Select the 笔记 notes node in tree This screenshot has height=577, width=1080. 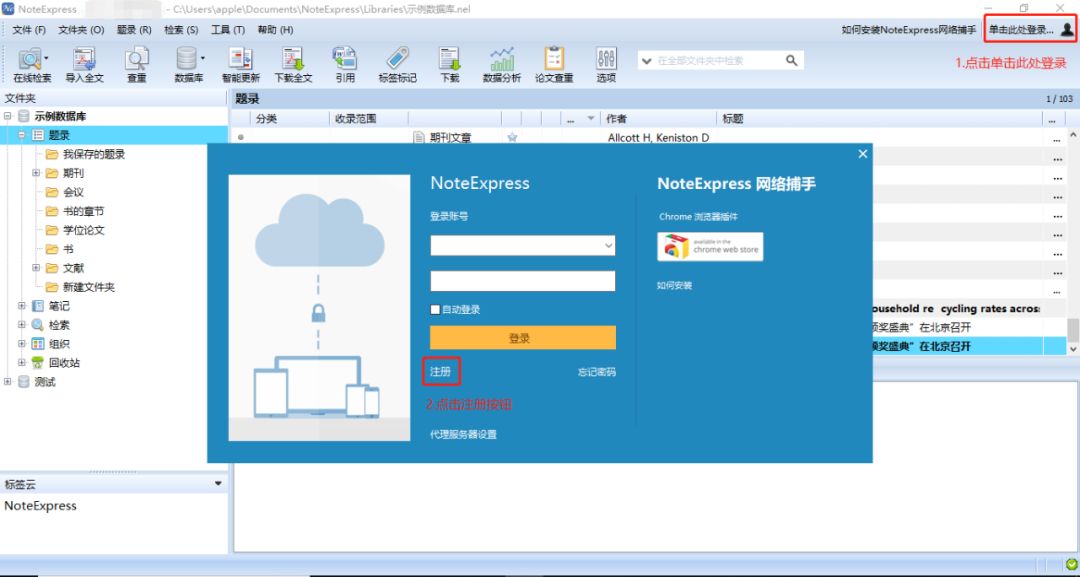point(59,306)
